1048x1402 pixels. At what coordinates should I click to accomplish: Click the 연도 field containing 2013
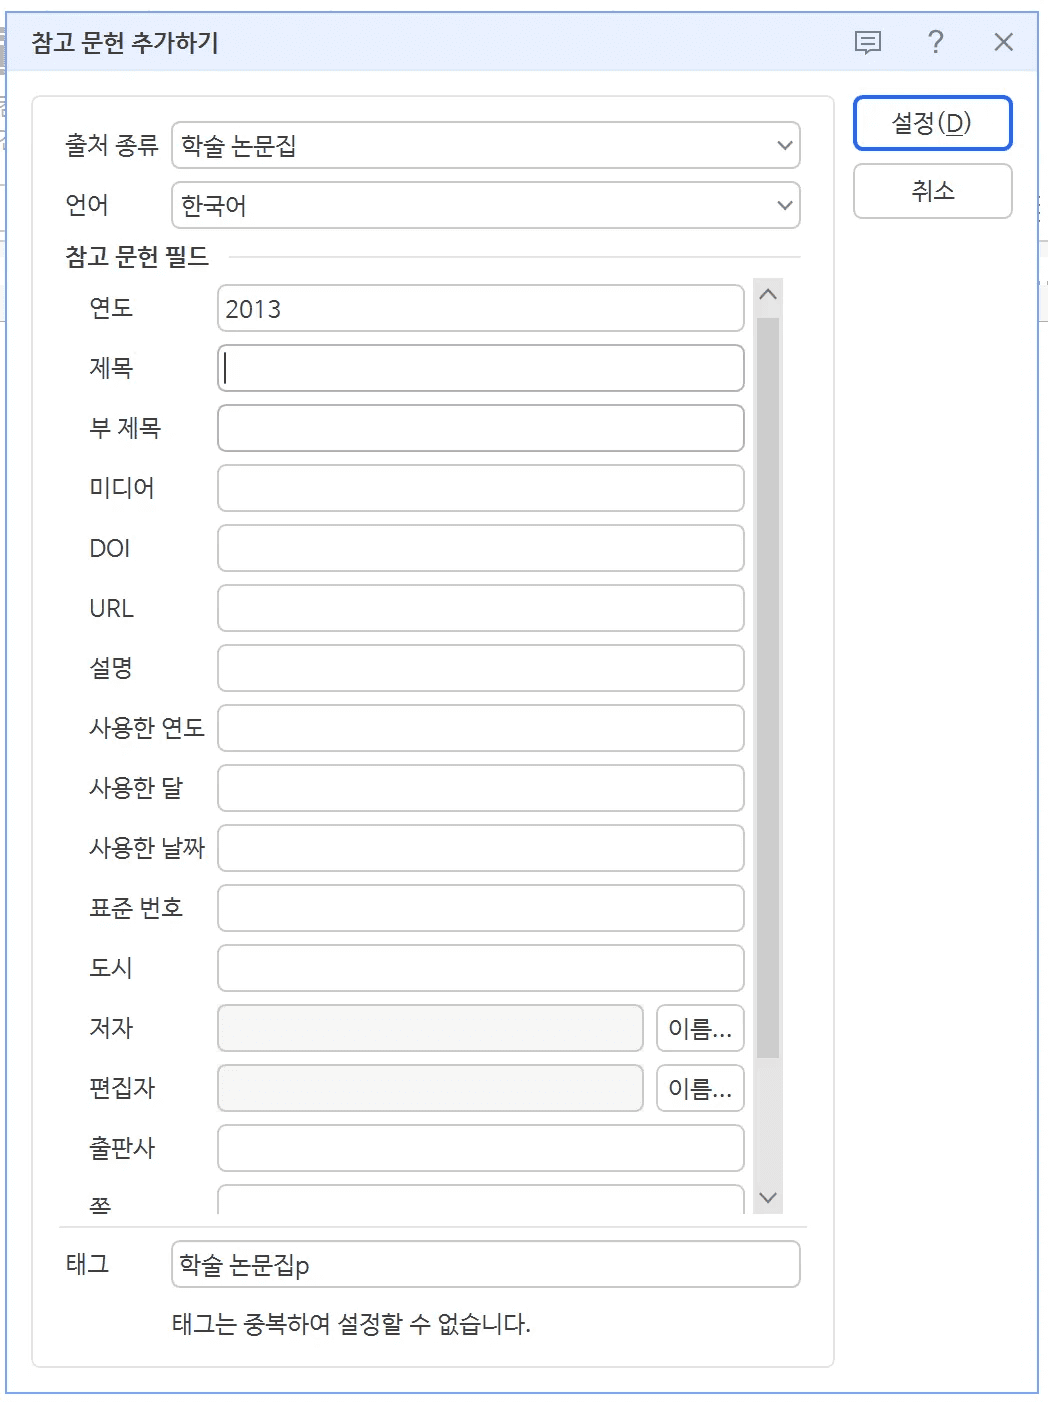[480, 308]
